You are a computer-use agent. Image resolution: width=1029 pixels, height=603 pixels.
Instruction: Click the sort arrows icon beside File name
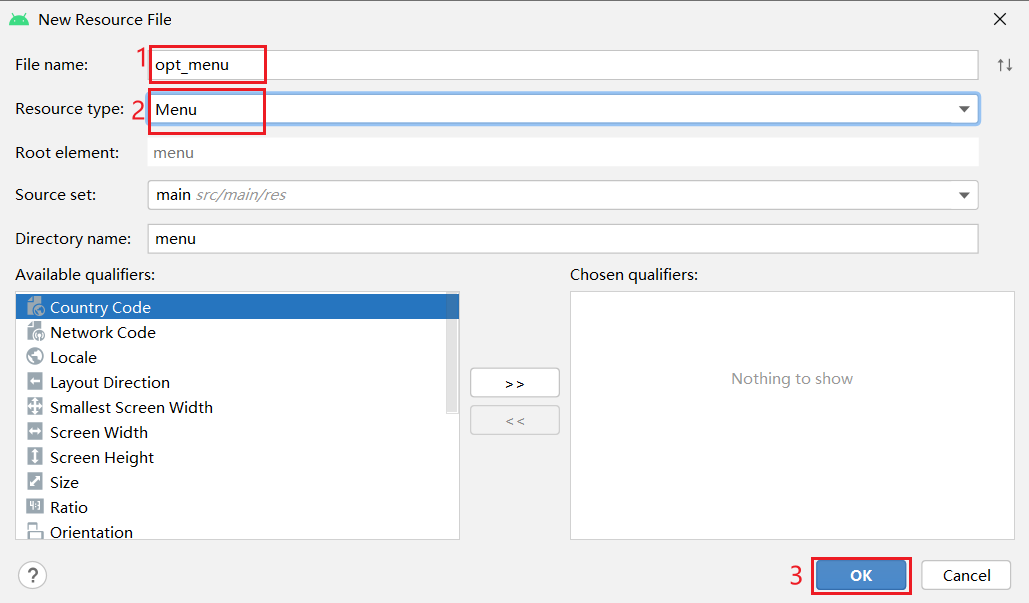(1005, 65)
